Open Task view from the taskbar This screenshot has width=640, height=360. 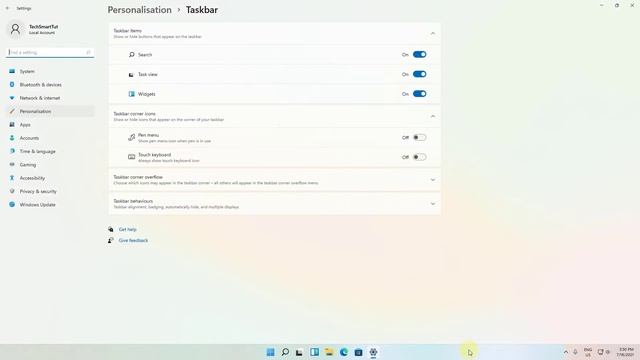tap(300, 352)
